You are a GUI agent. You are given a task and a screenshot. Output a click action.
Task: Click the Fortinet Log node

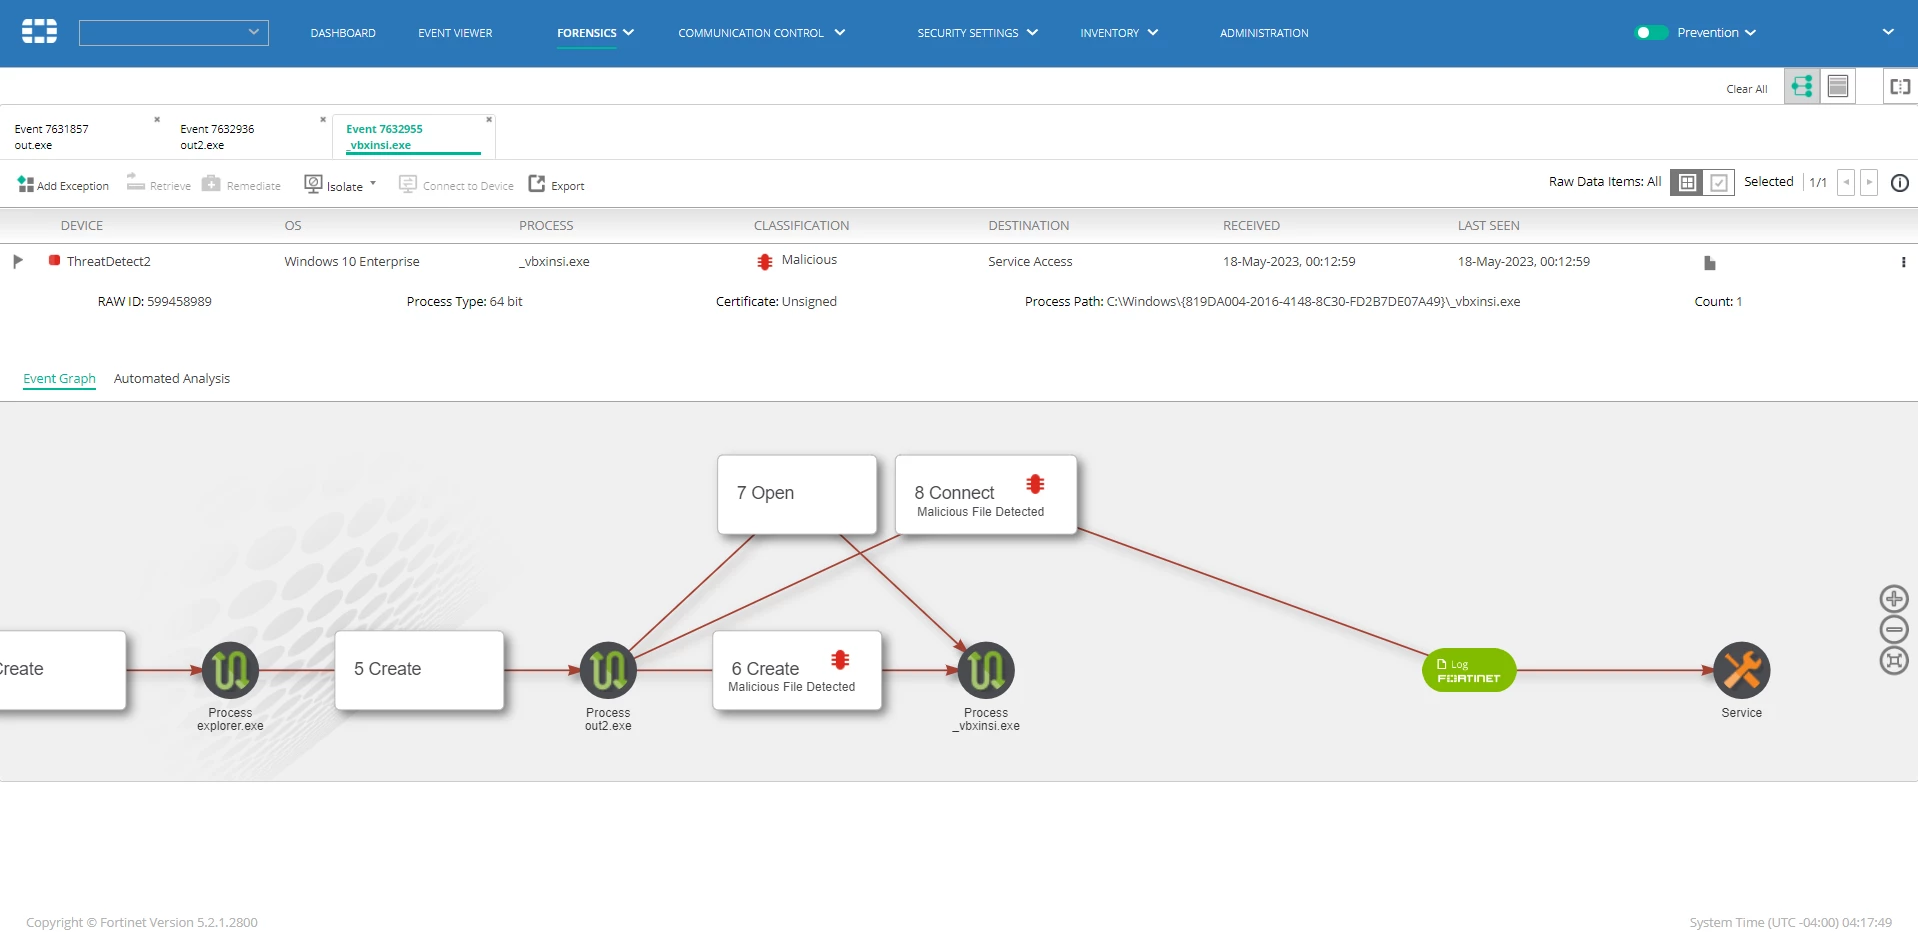coord(1469,670)
